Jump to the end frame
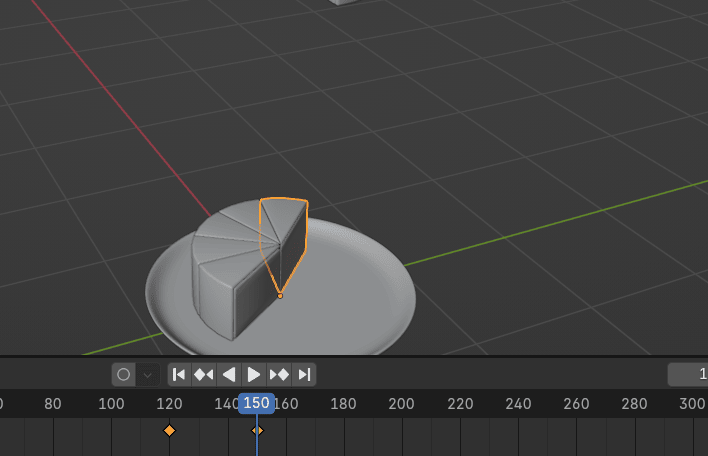708x456 pixels. (x=305, y=374)
